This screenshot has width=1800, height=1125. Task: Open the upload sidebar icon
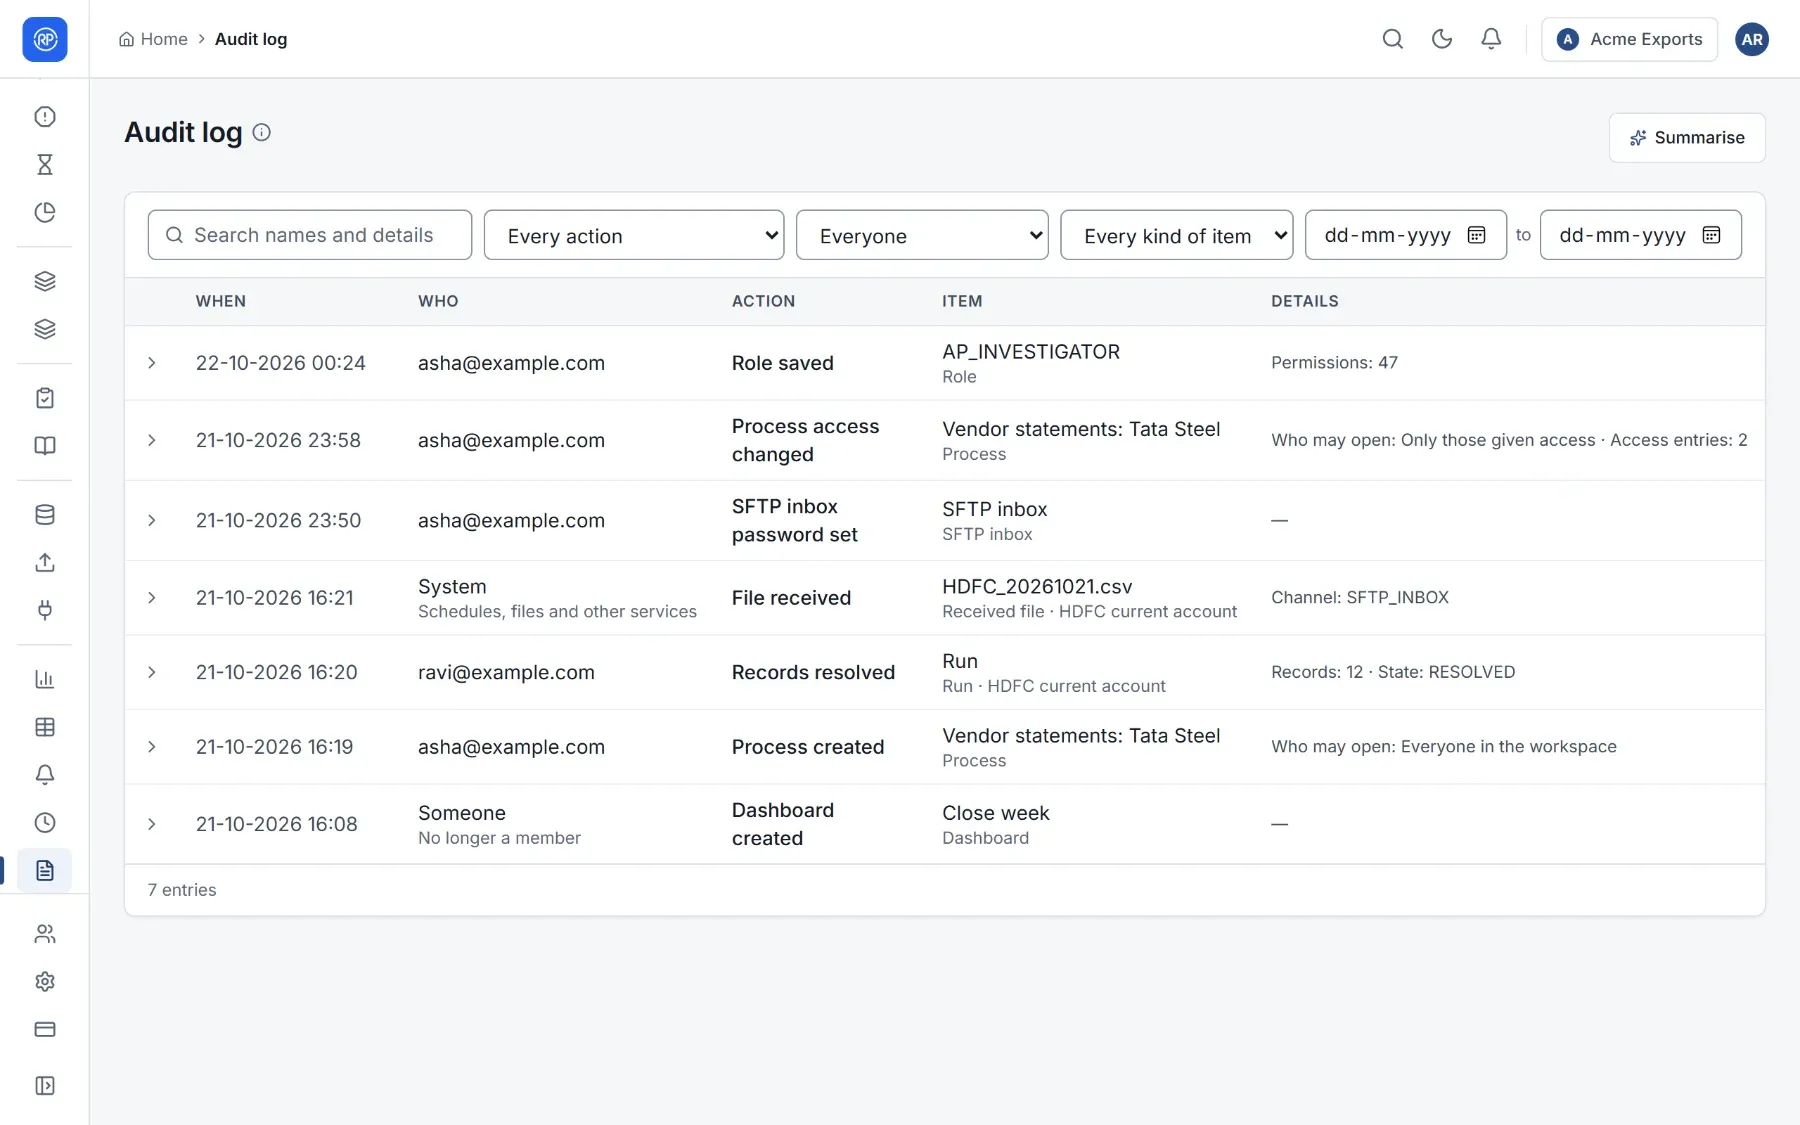point(45,562)
